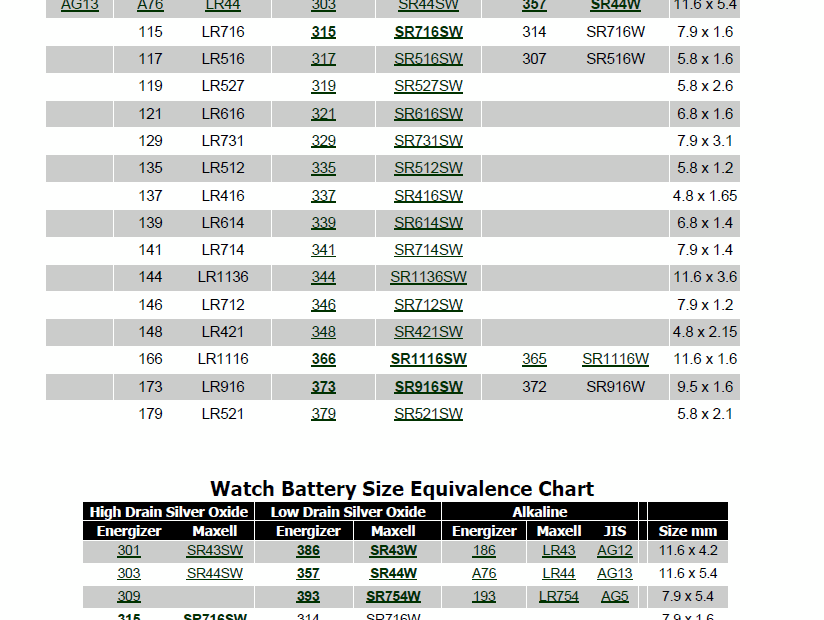Click the LR43 link
The width and height of the screenshot is (824, 620).
[559, 551]
